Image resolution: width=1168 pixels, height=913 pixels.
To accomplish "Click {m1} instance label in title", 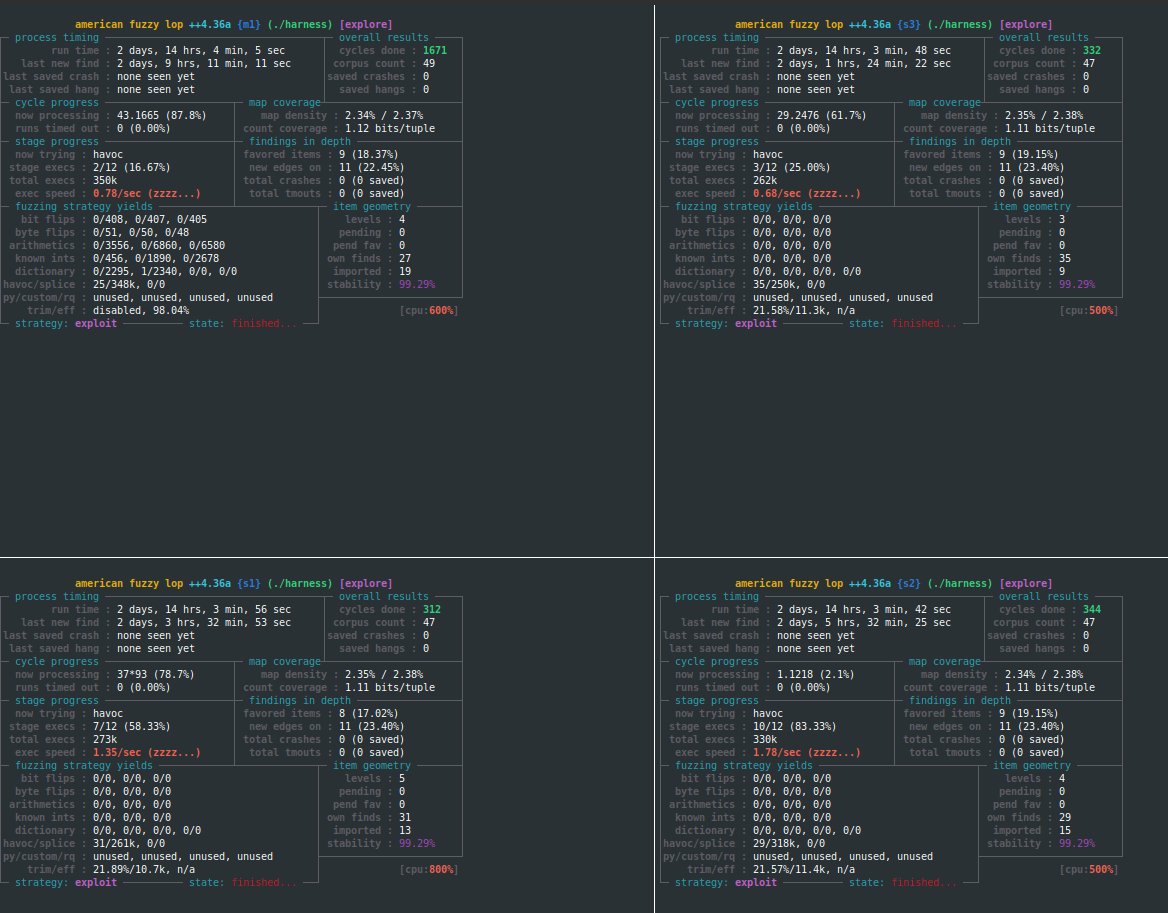I will point(249,25).
